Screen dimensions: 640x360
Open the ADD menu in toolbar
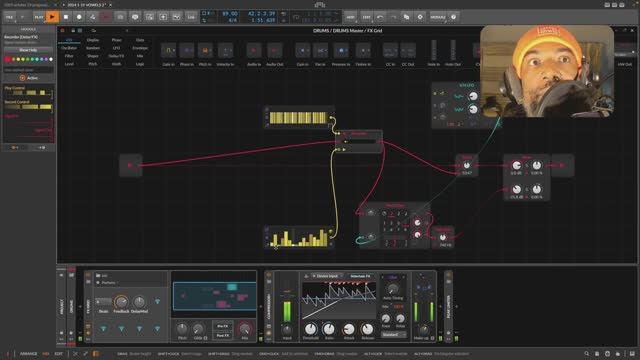(350, 17)
